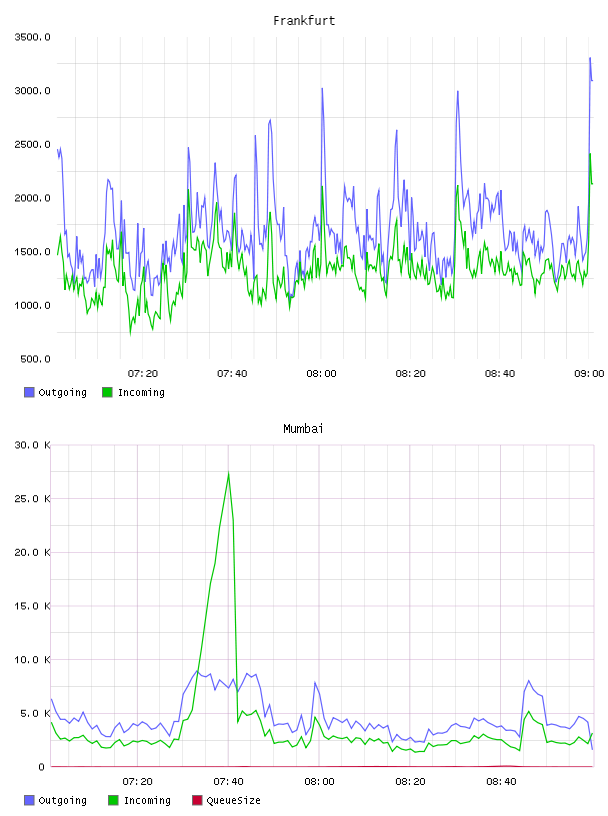Select the Outgoing label in Mumbai legend

62,800
